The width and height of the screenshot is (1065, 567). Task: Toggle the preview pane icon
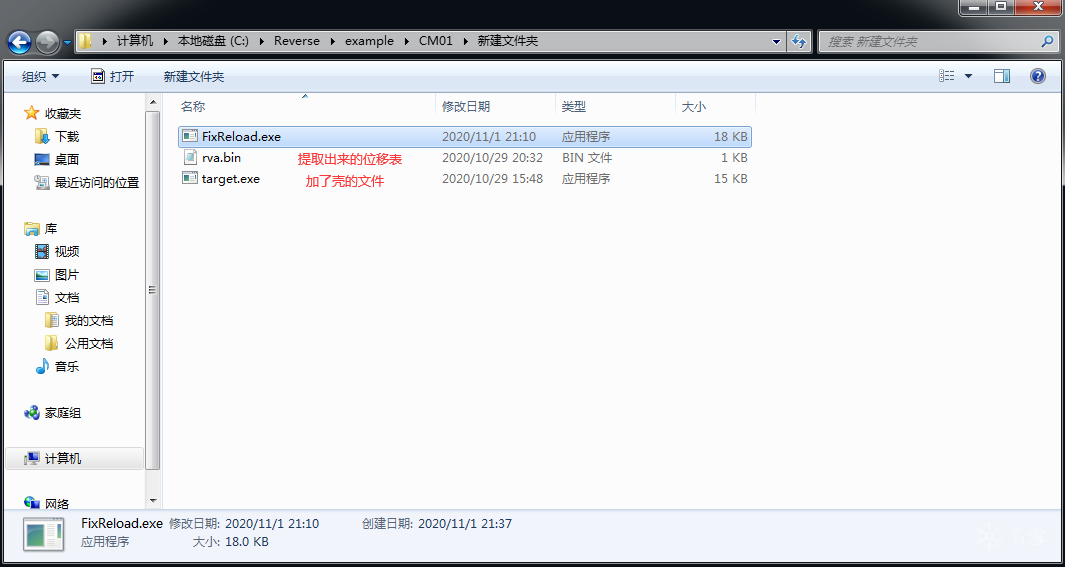click(x=1002, y=76)
